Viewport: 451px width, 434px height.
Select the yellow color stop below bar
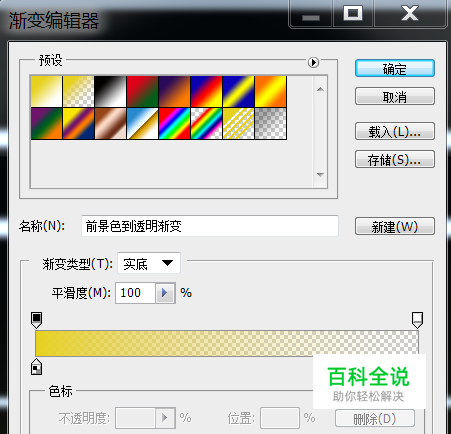pyautogui.click(x=36, y=367)
